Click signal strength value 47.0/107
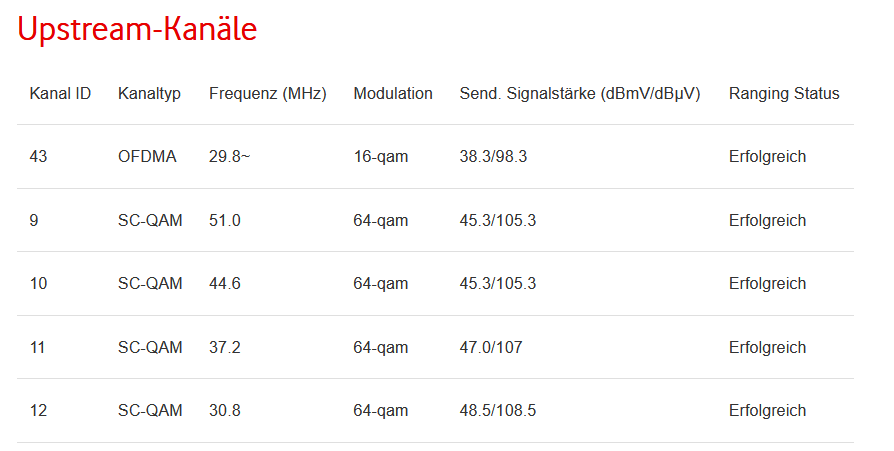The width and height of the screenshot is (894, 451). [490, 348]
